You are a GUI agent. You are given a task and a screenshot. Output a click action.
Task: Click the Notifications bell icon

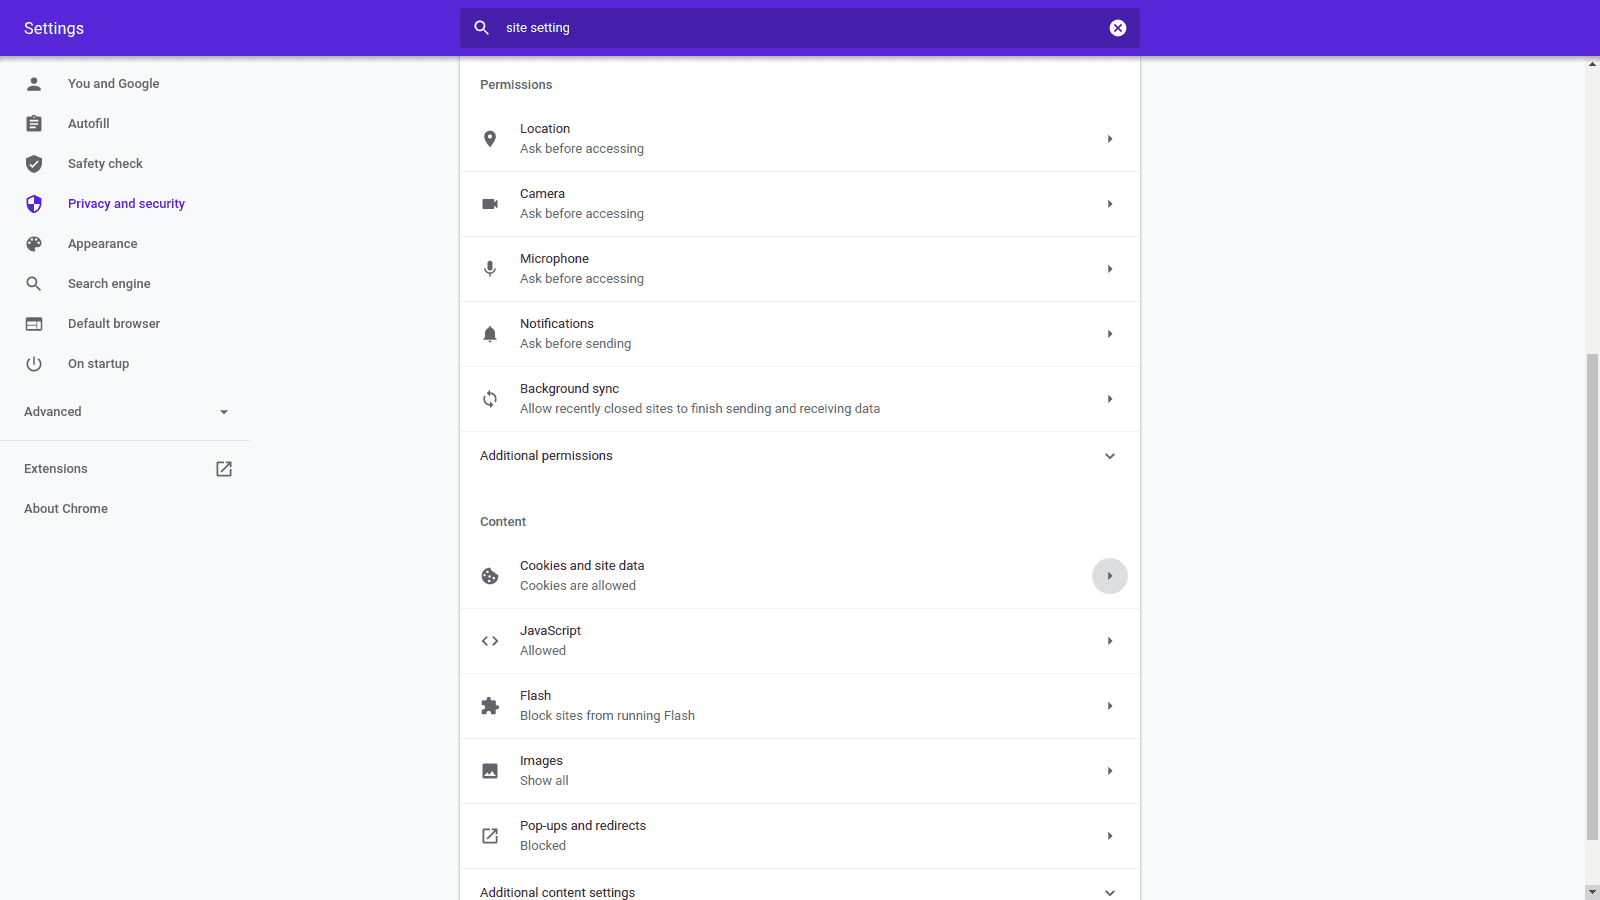(490, 334)
